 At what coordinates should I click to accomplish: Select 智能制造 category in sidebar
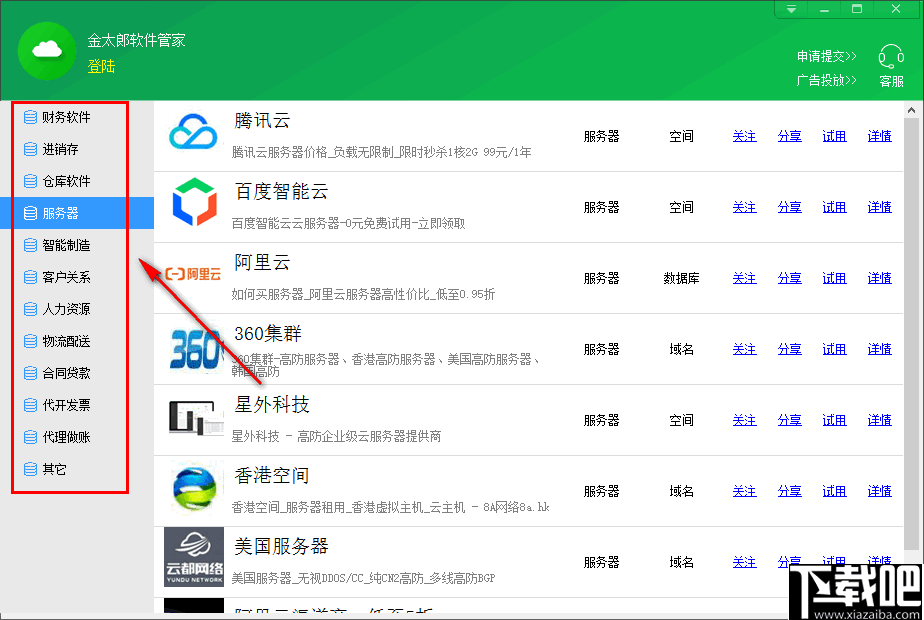click(77, 245)
